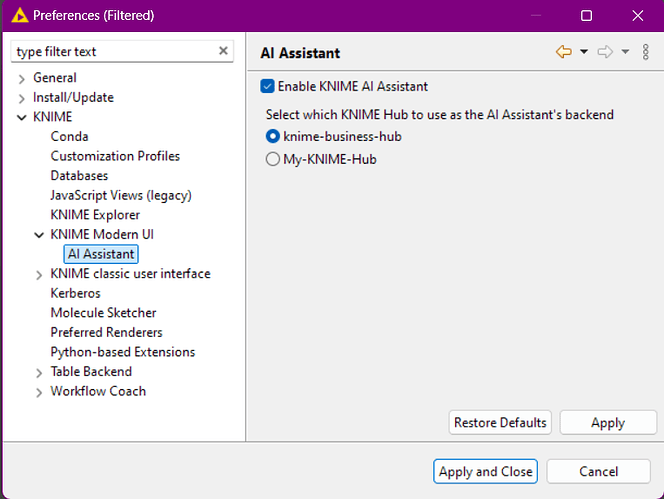
Task: Select KNIME root tree item label
Action: (53, 116)
